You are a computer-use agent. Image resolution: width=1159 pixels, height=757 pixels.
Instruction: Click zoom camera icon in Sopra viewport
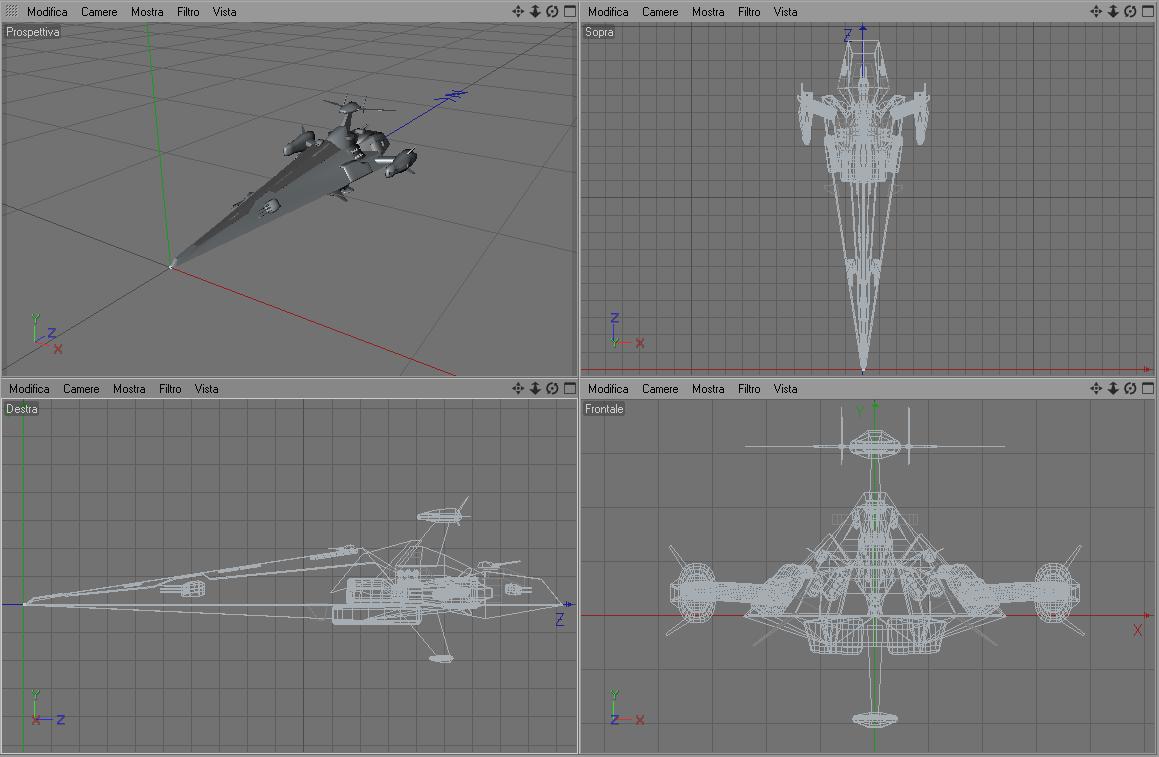[x=1113, y=11]
